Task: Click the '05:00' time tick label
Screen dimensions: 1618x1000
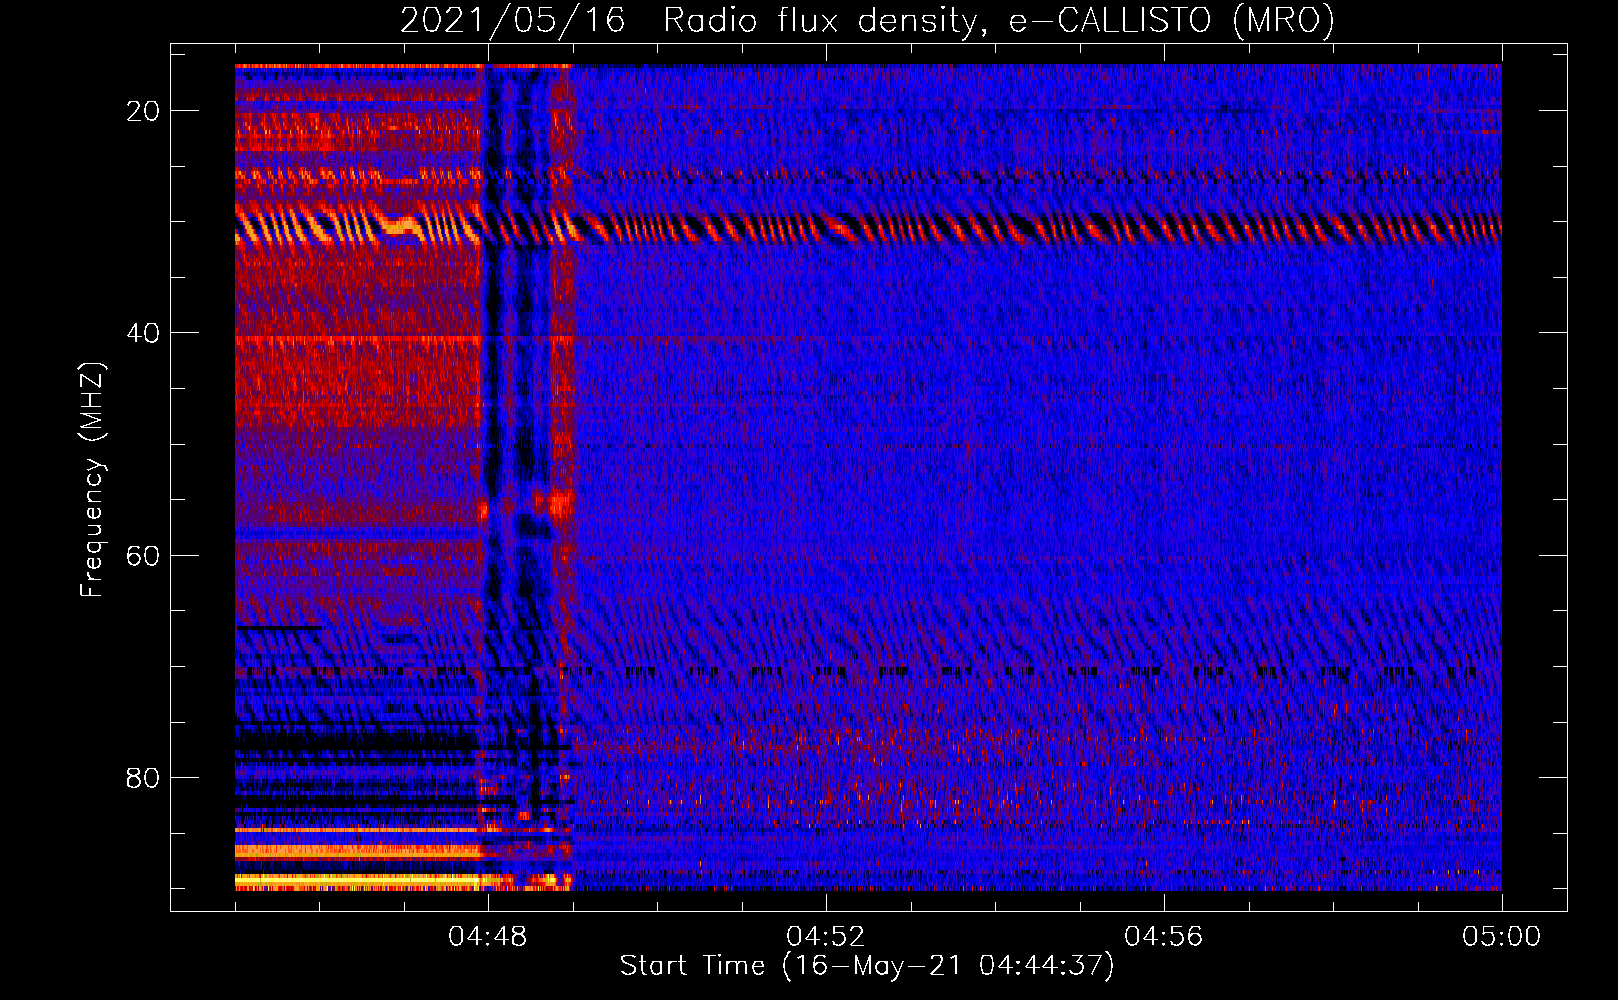Action: (1502, 936)
